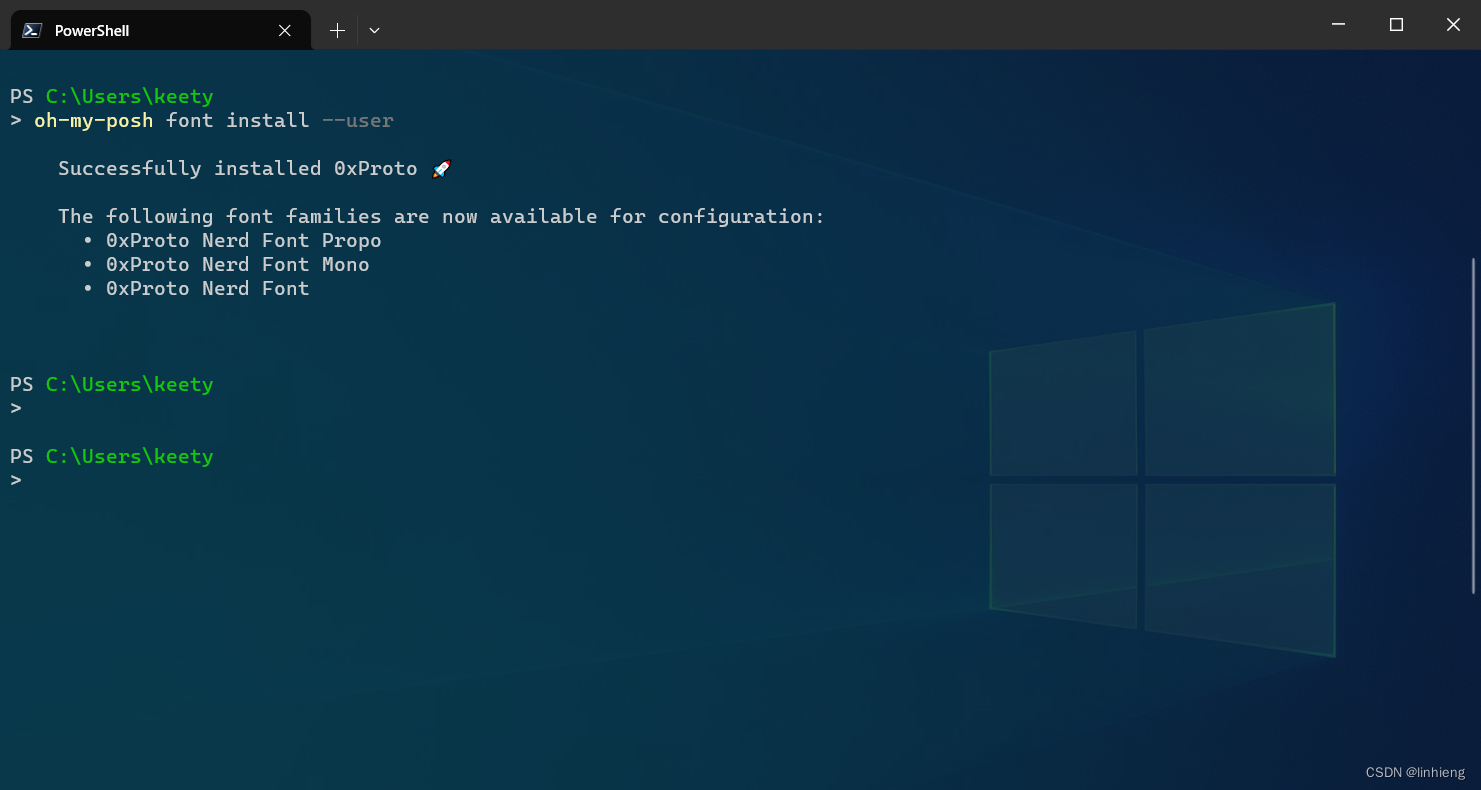Click the bottom 'C:\Users\keety' prompt path
Image resolution: width=1481 pixels, height=790 pixels.
click(130, 456)
